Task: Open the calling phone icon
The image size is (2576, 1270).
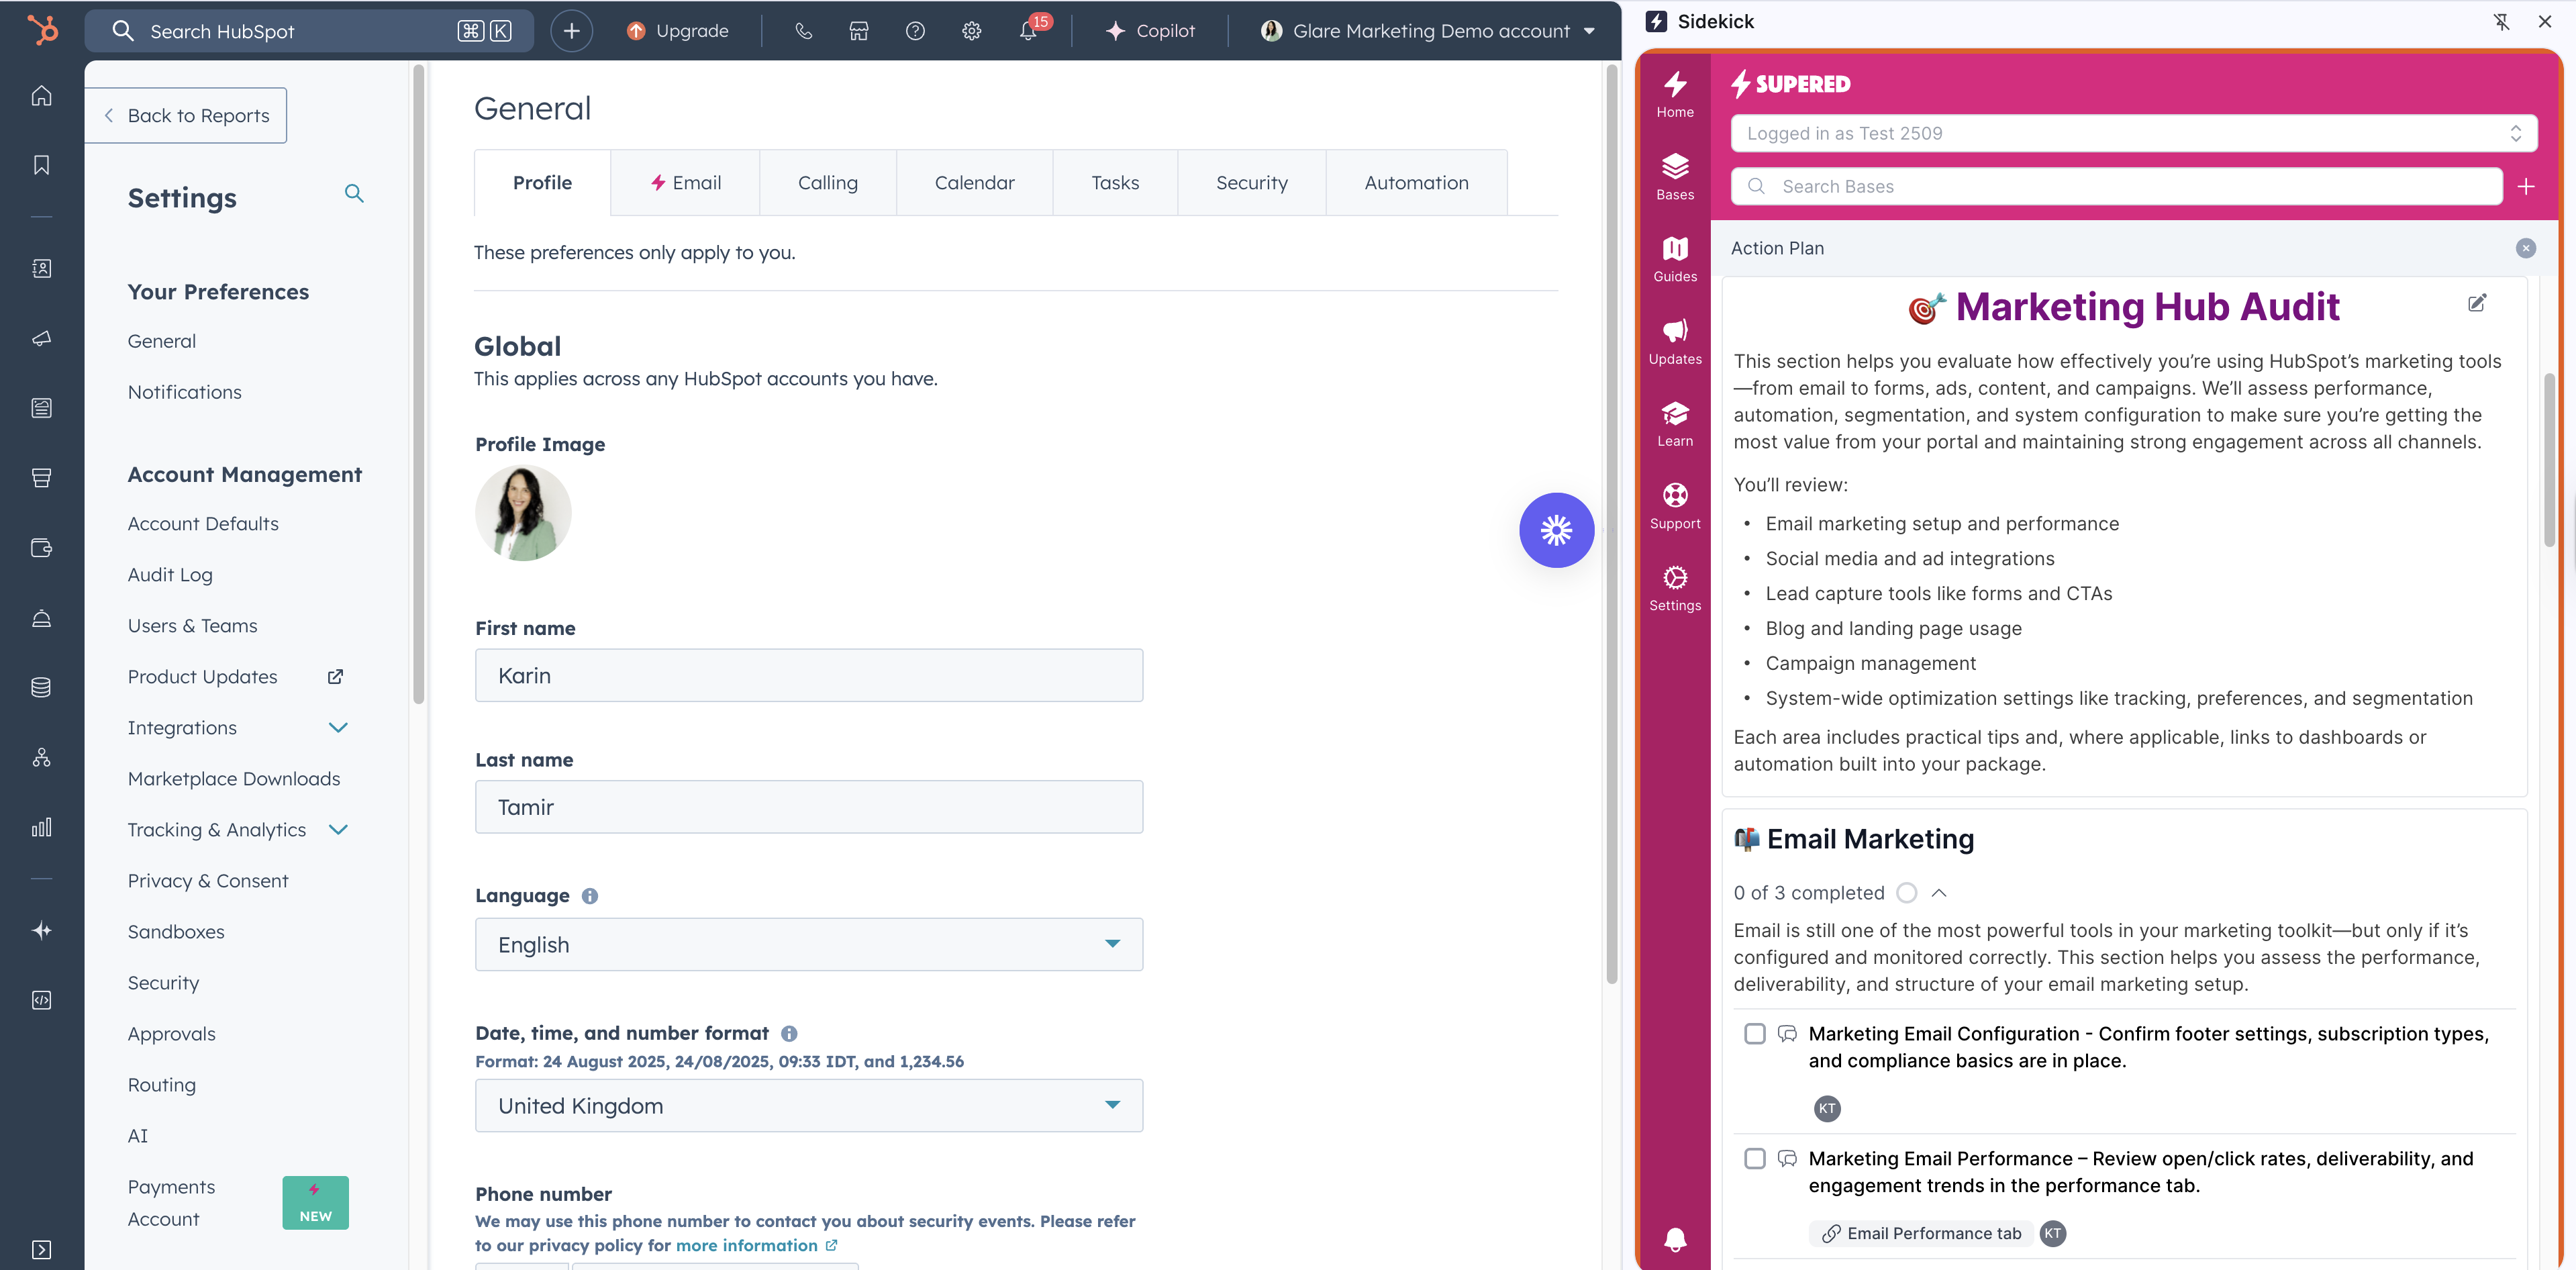Action: coord(803,31)
